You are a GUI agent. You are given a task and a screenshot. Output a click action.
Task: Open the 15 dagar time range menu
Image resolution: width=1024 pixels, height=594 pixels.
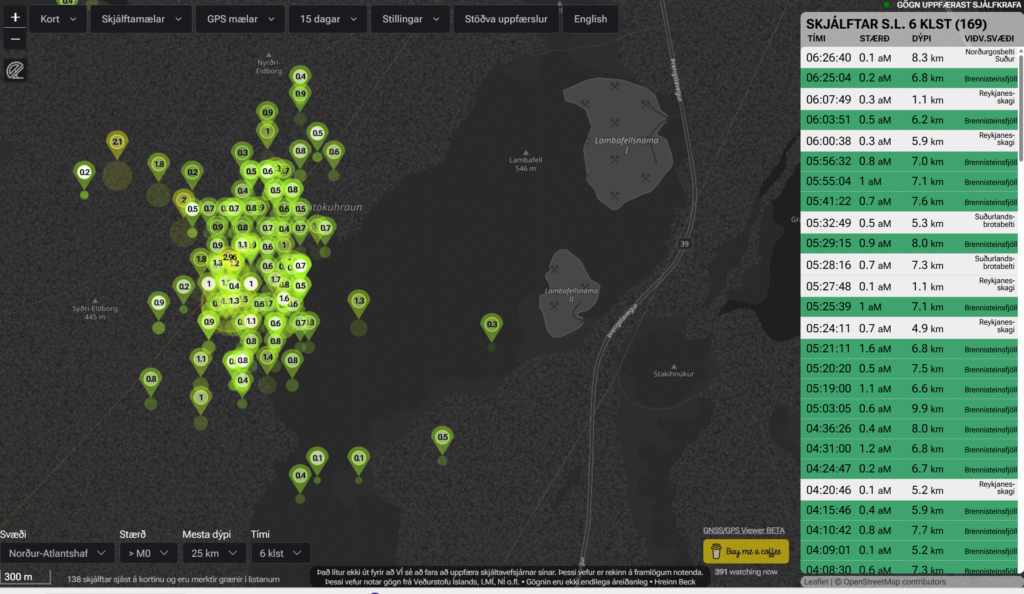[x=328, y=19]
